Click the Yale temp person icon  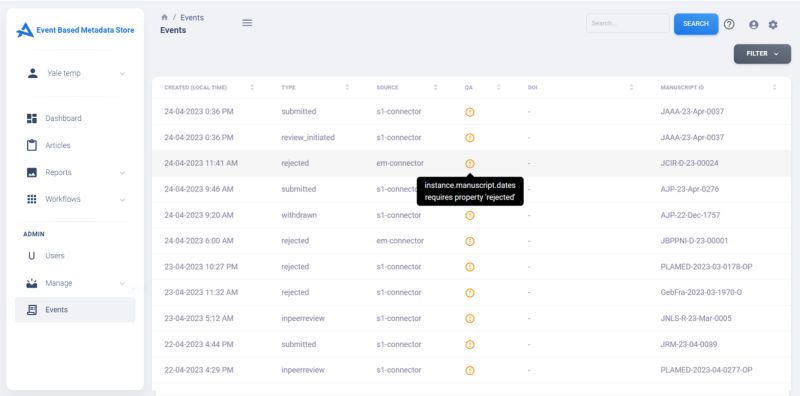click(33, 73)
